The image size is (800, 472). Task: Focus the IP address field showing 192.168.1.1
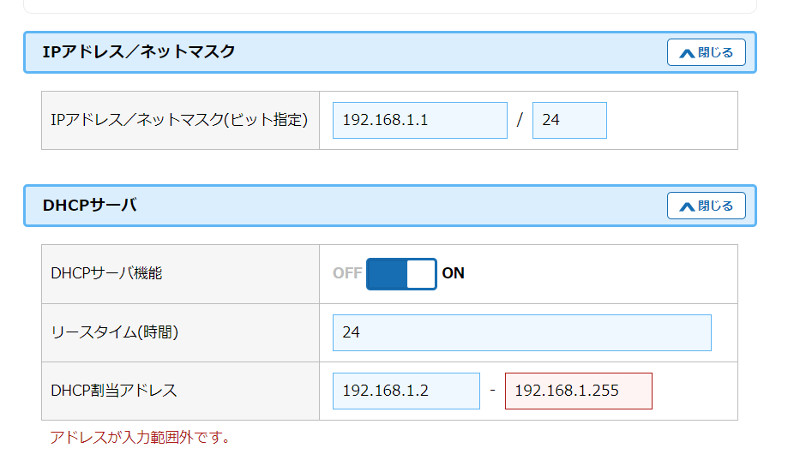coord(420,120)
